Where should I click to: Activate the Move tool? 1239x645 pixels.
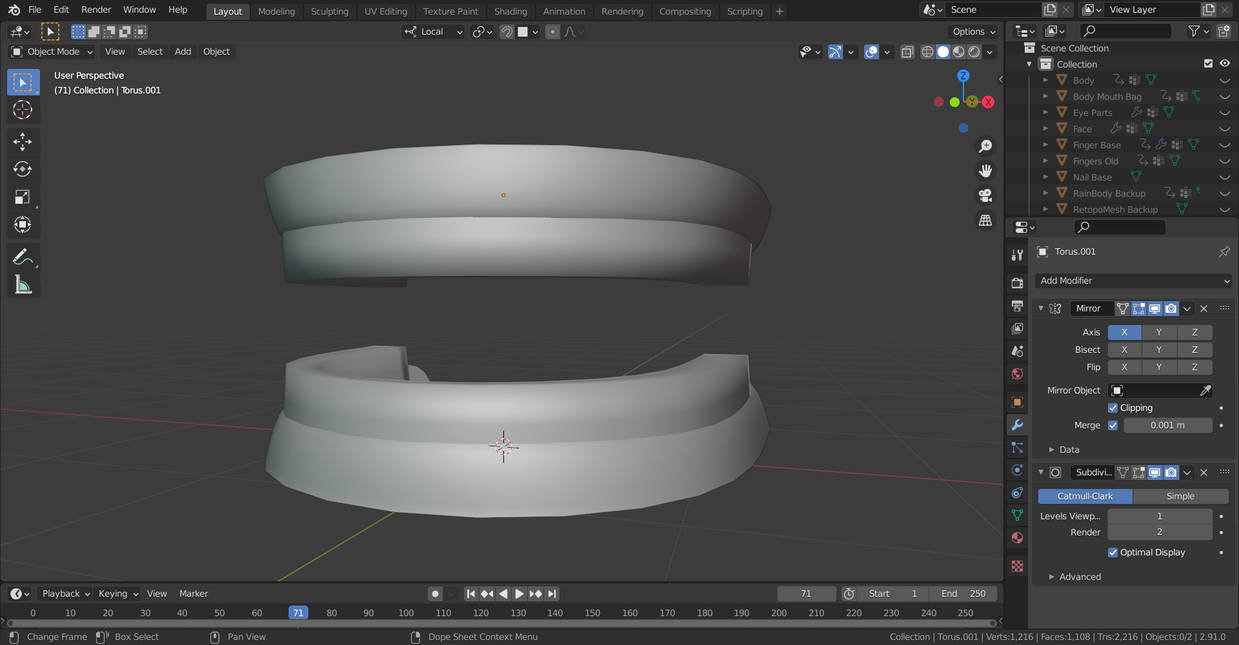[22, 142]
